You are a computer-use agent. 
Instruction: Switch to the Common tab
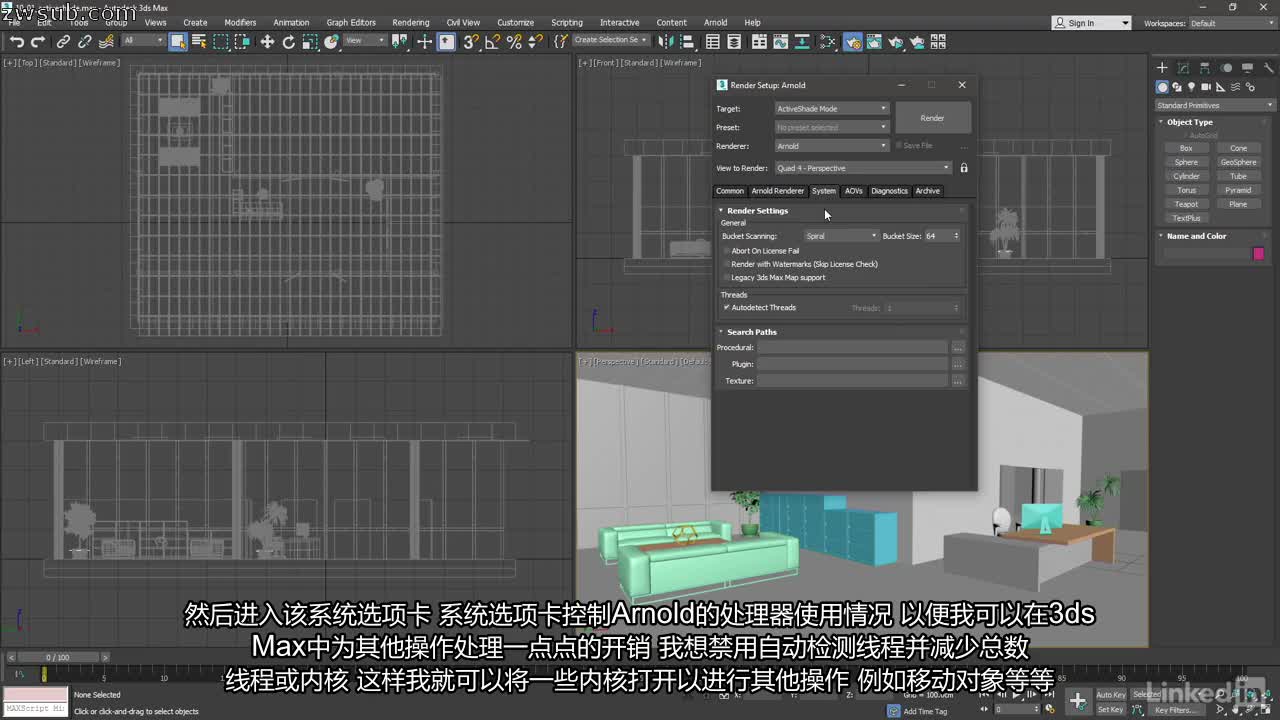click(729, 191)
